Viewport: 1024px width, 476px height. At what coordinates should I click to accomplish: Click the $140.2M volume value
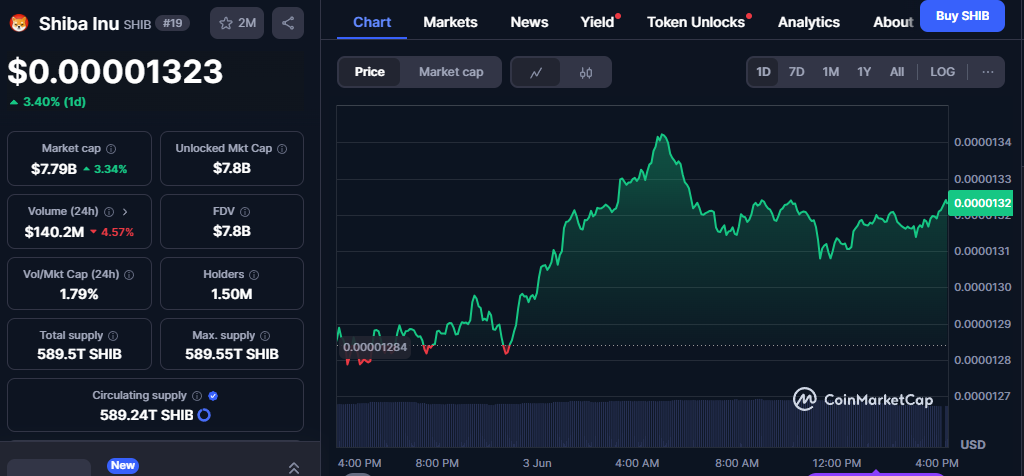tap(54, 232)
